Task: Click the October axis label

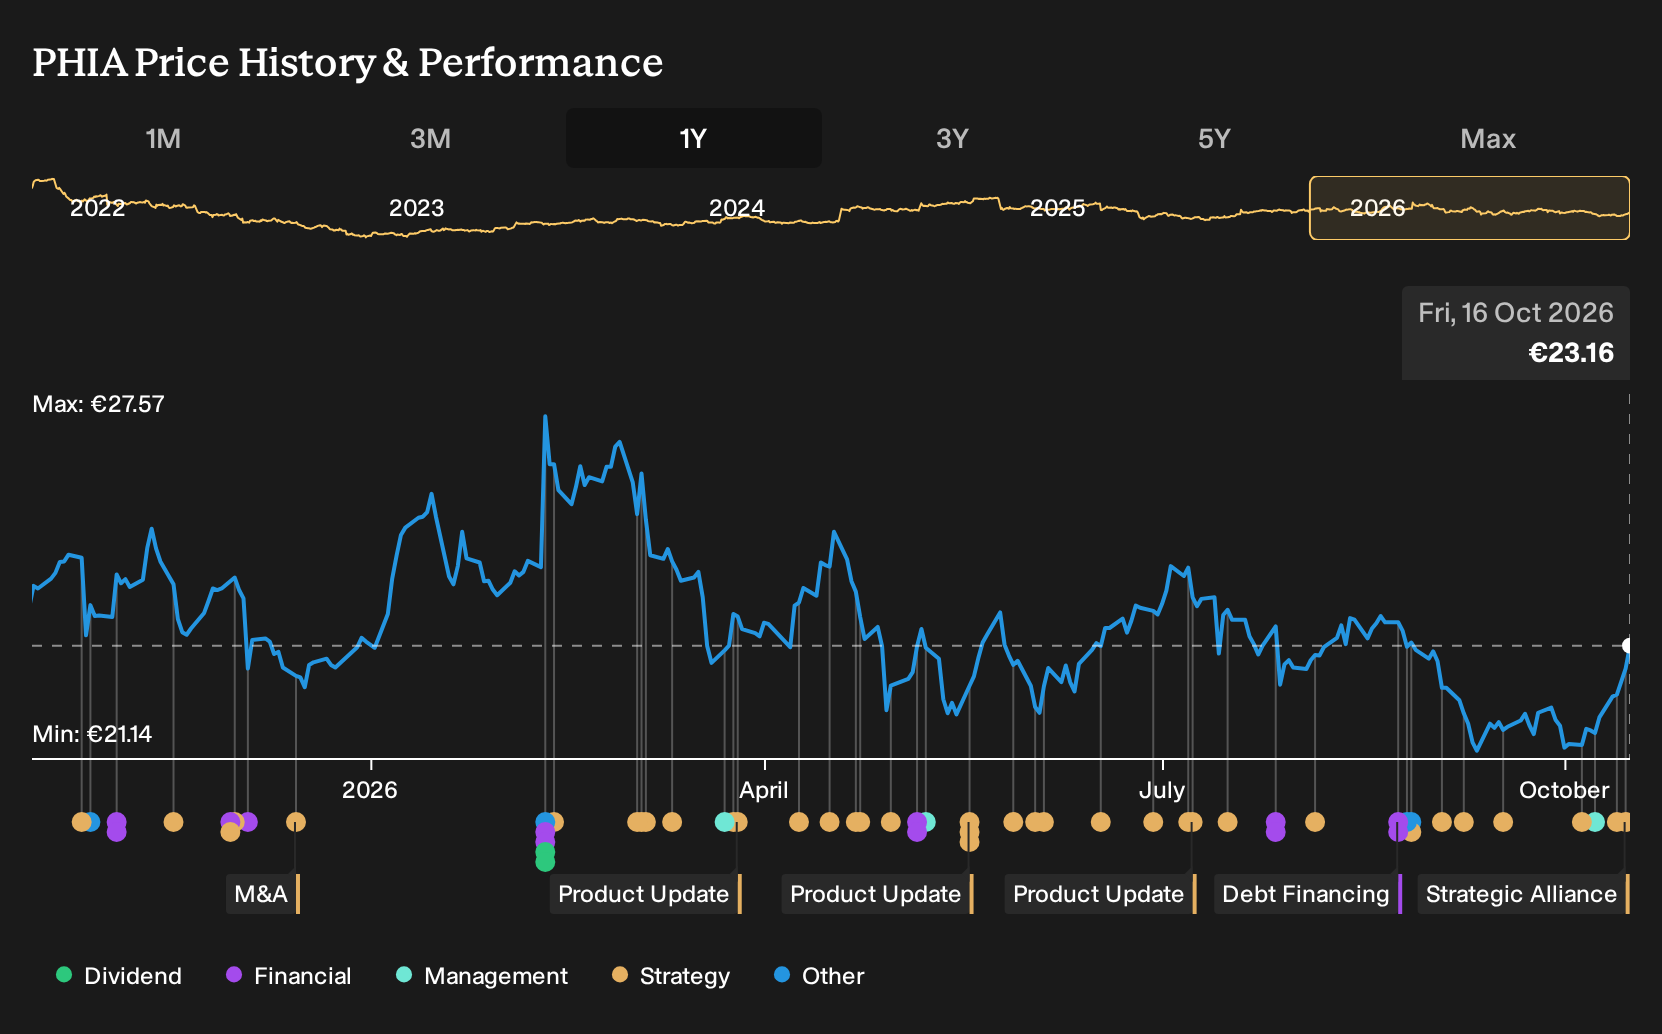Action: (x=1564, y=790)
